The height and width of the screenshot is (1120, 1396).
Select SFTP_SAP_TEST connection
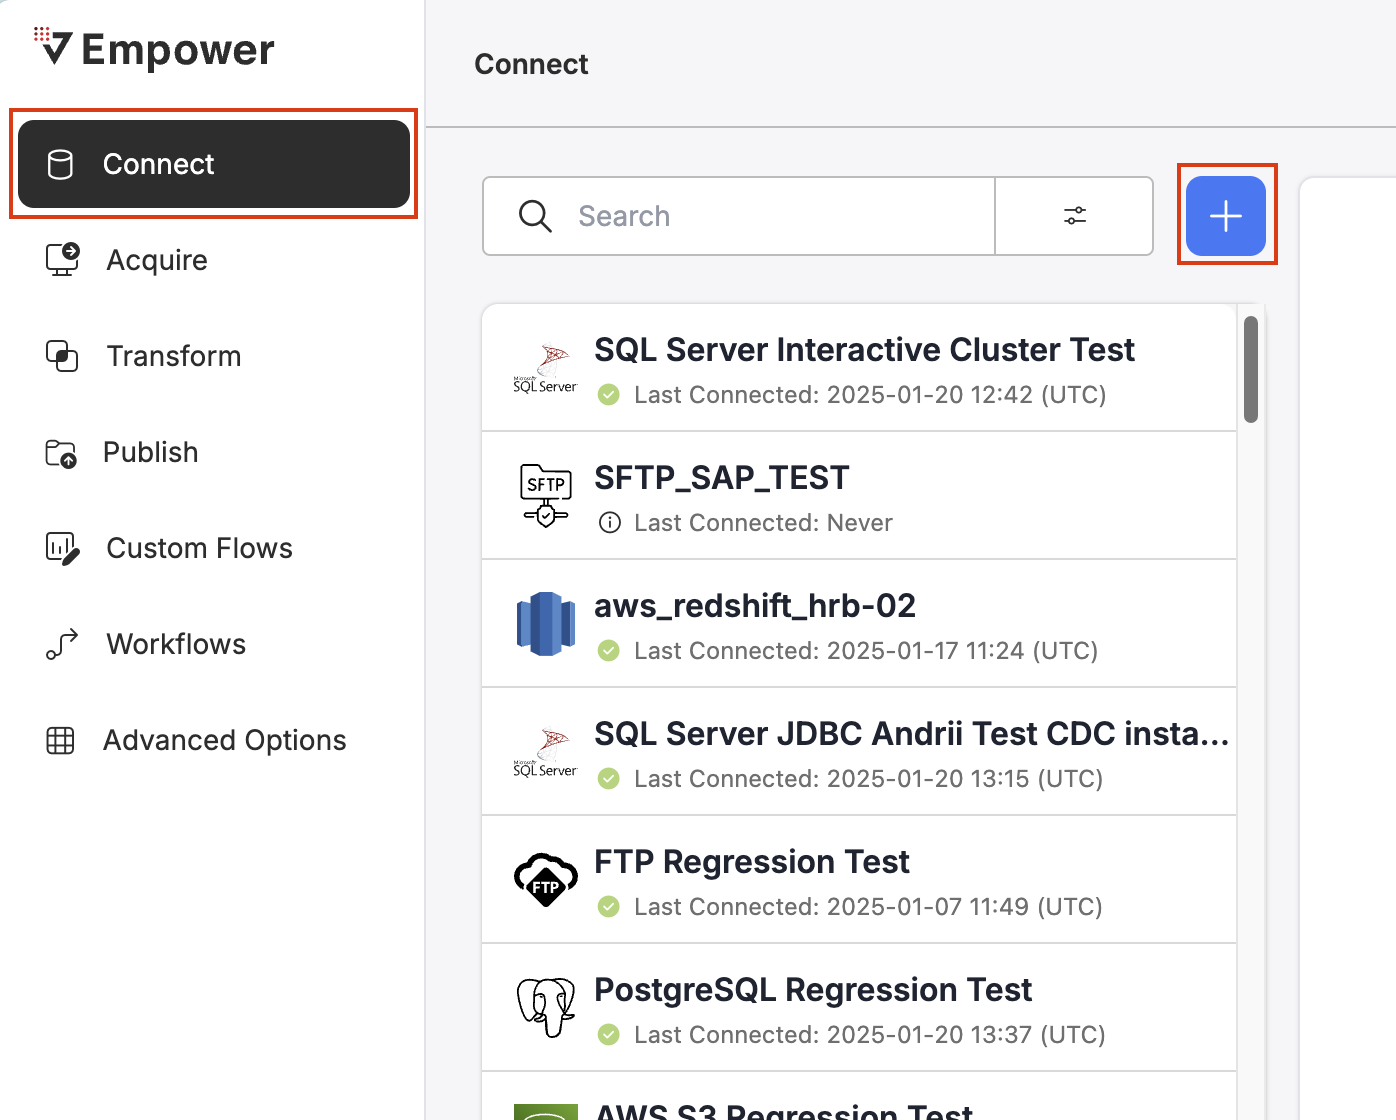point(859,496)
